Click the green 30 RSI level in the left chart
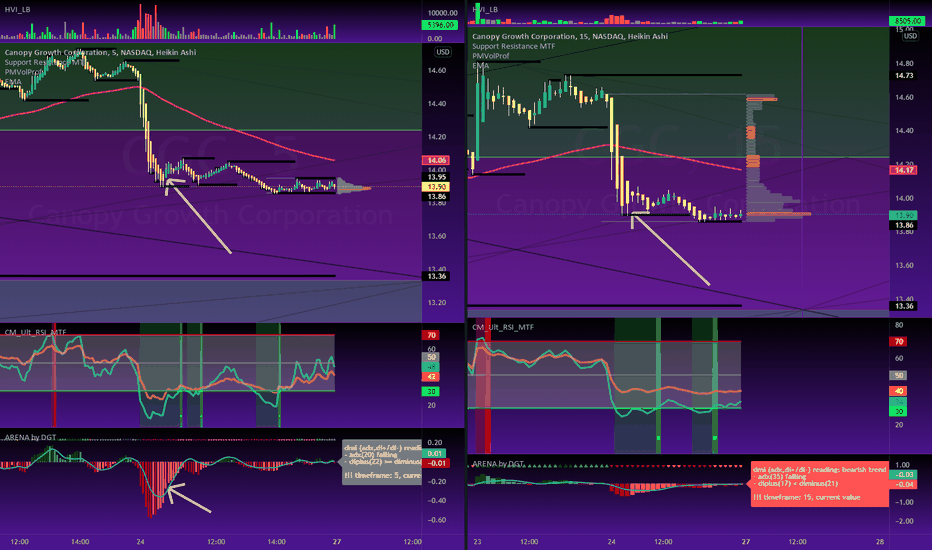 pyautogui.click(x=430, y=391)
